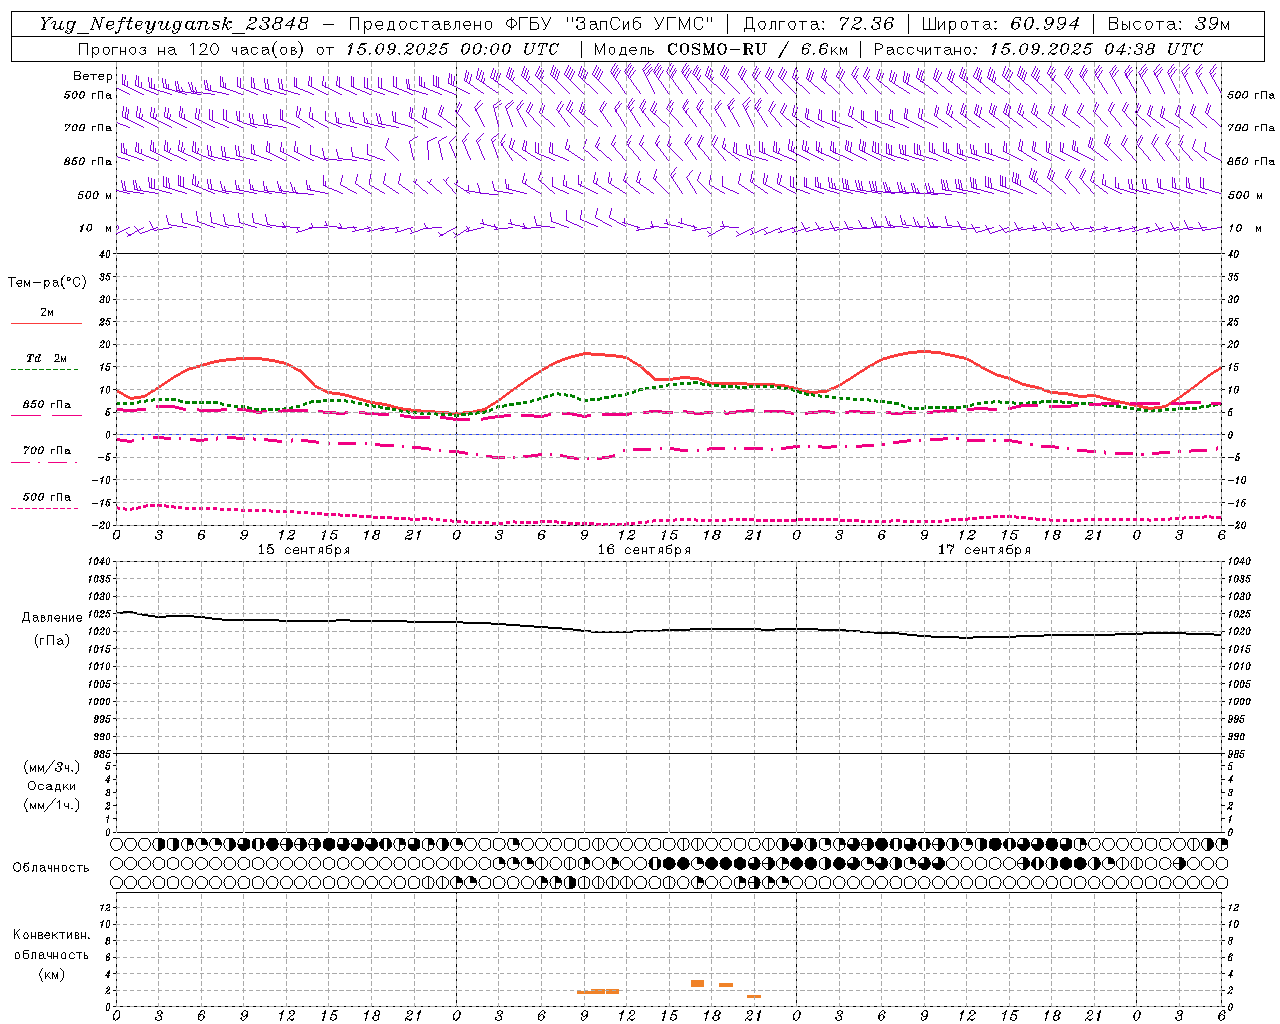Image resolution: width=1280 pixels, height=1024 pixels.
Task: Click the pink dash-dot legend line under 700 гПа
Action: (45, 462)
